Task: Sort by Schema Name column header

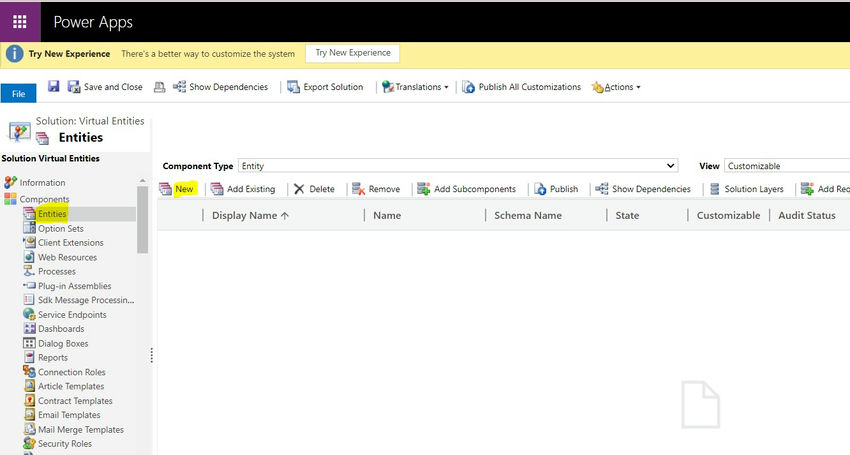Action: pos(528,215)
